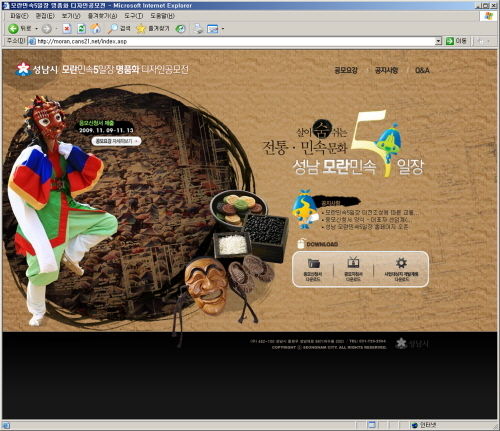This screenshot has width=500, height=431.
Task: Expand the Mail button dropdown arrow
Action: point(223,29)
